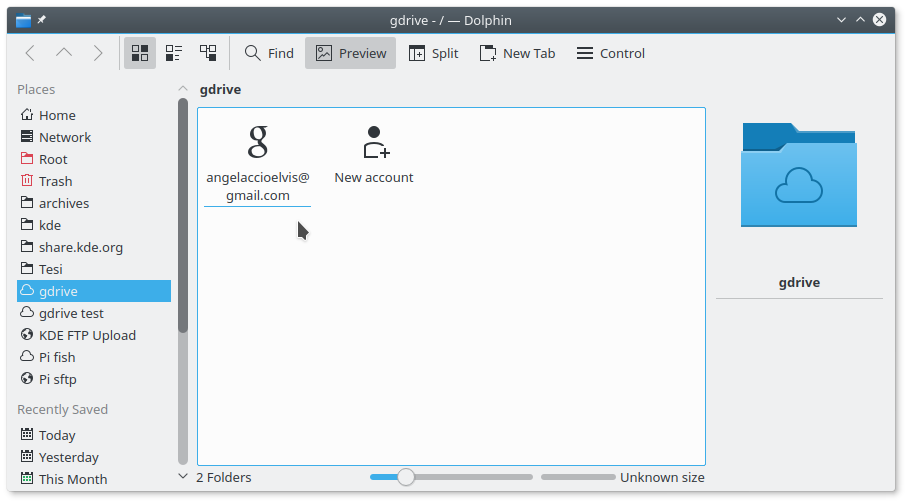Toggle the Preview button
The image size is (908, 504).
tap(350, 53)
